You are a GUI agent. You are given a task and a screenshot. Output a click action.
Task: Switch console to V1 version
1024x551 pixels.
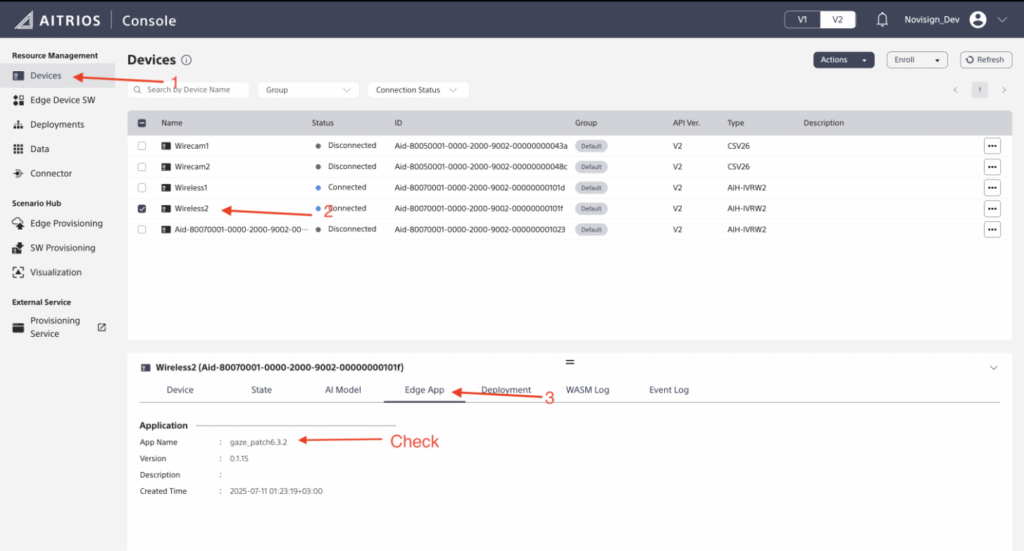(x=802, y=20)
